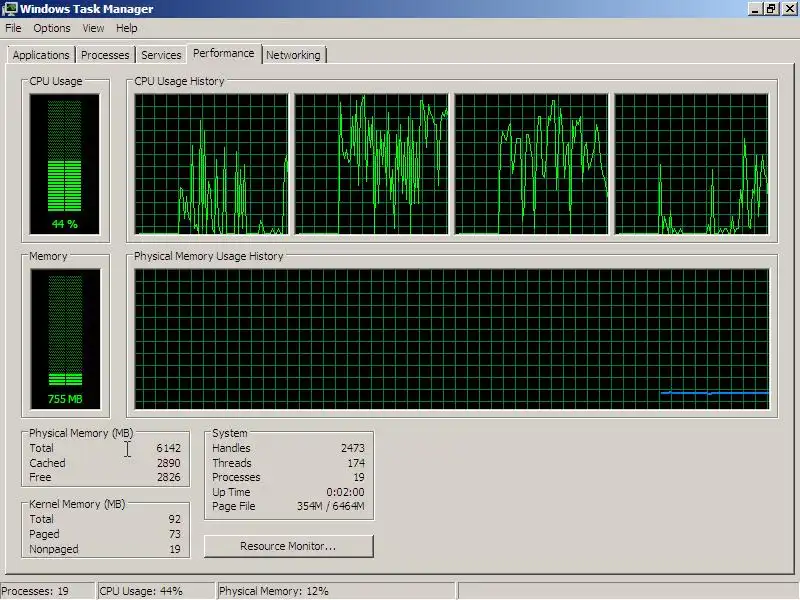Click the Task Manager title bar icon

coord(9,9)
